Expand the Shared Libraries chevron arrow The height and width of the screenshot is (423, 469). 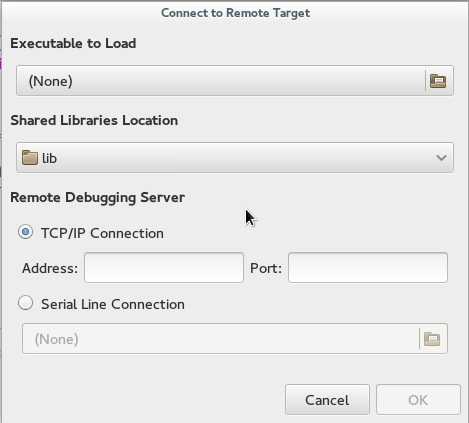pyautogui.click(x=441, y=158)
